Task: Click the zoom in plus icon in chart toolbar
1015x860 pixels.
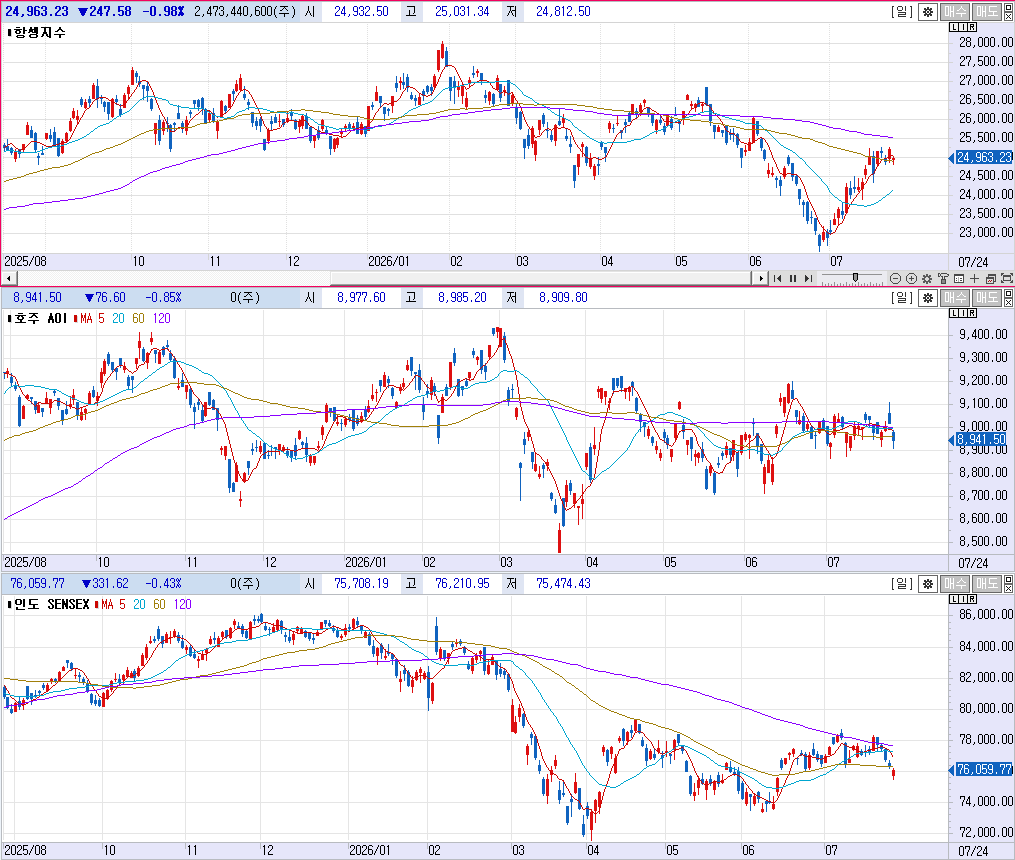Action: point(911,278)
